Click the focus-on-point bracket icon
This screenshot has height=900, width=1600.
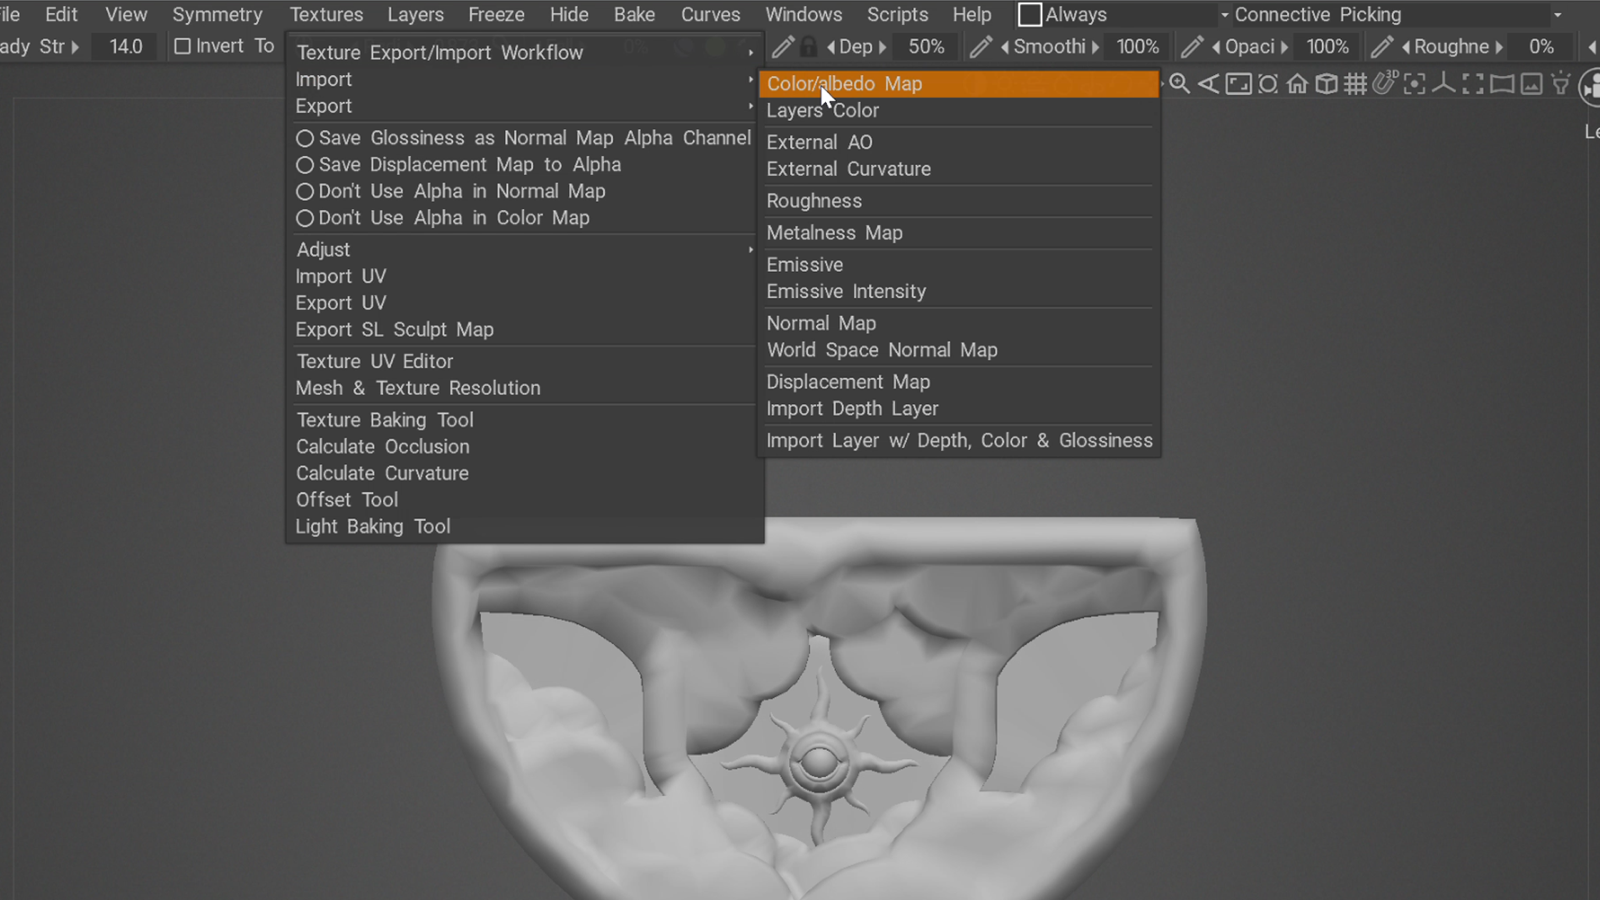pos(1414,84)
